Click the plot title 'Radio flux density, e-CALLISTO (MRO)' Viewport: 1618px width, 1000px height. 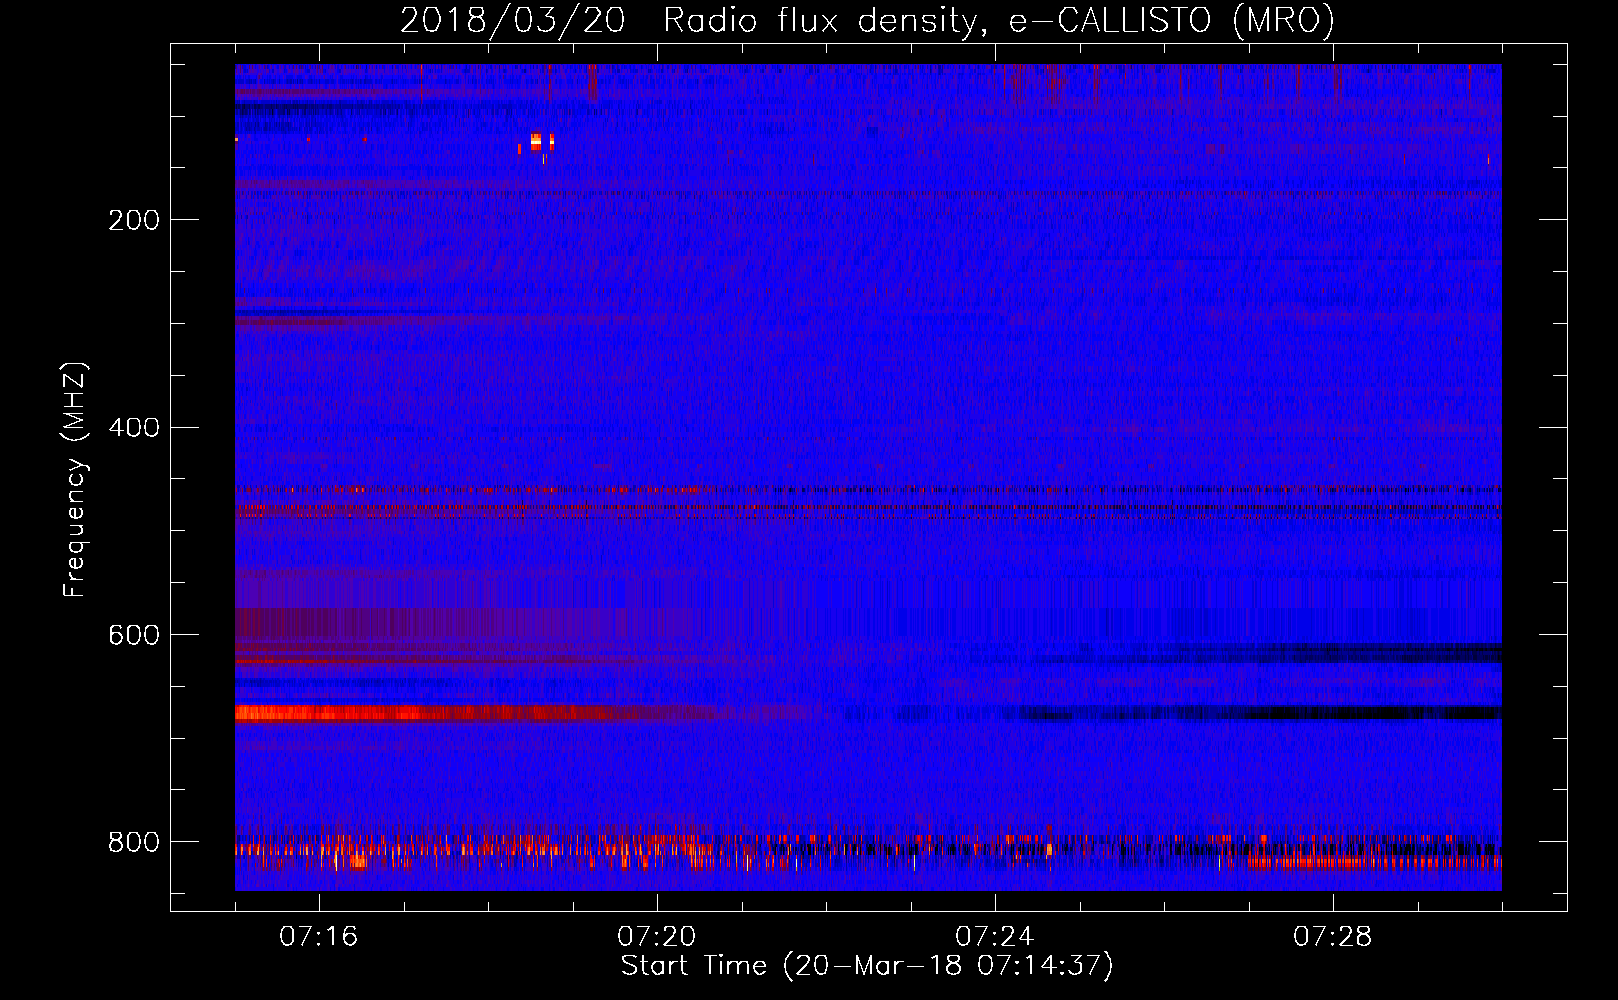click(999, 20)
